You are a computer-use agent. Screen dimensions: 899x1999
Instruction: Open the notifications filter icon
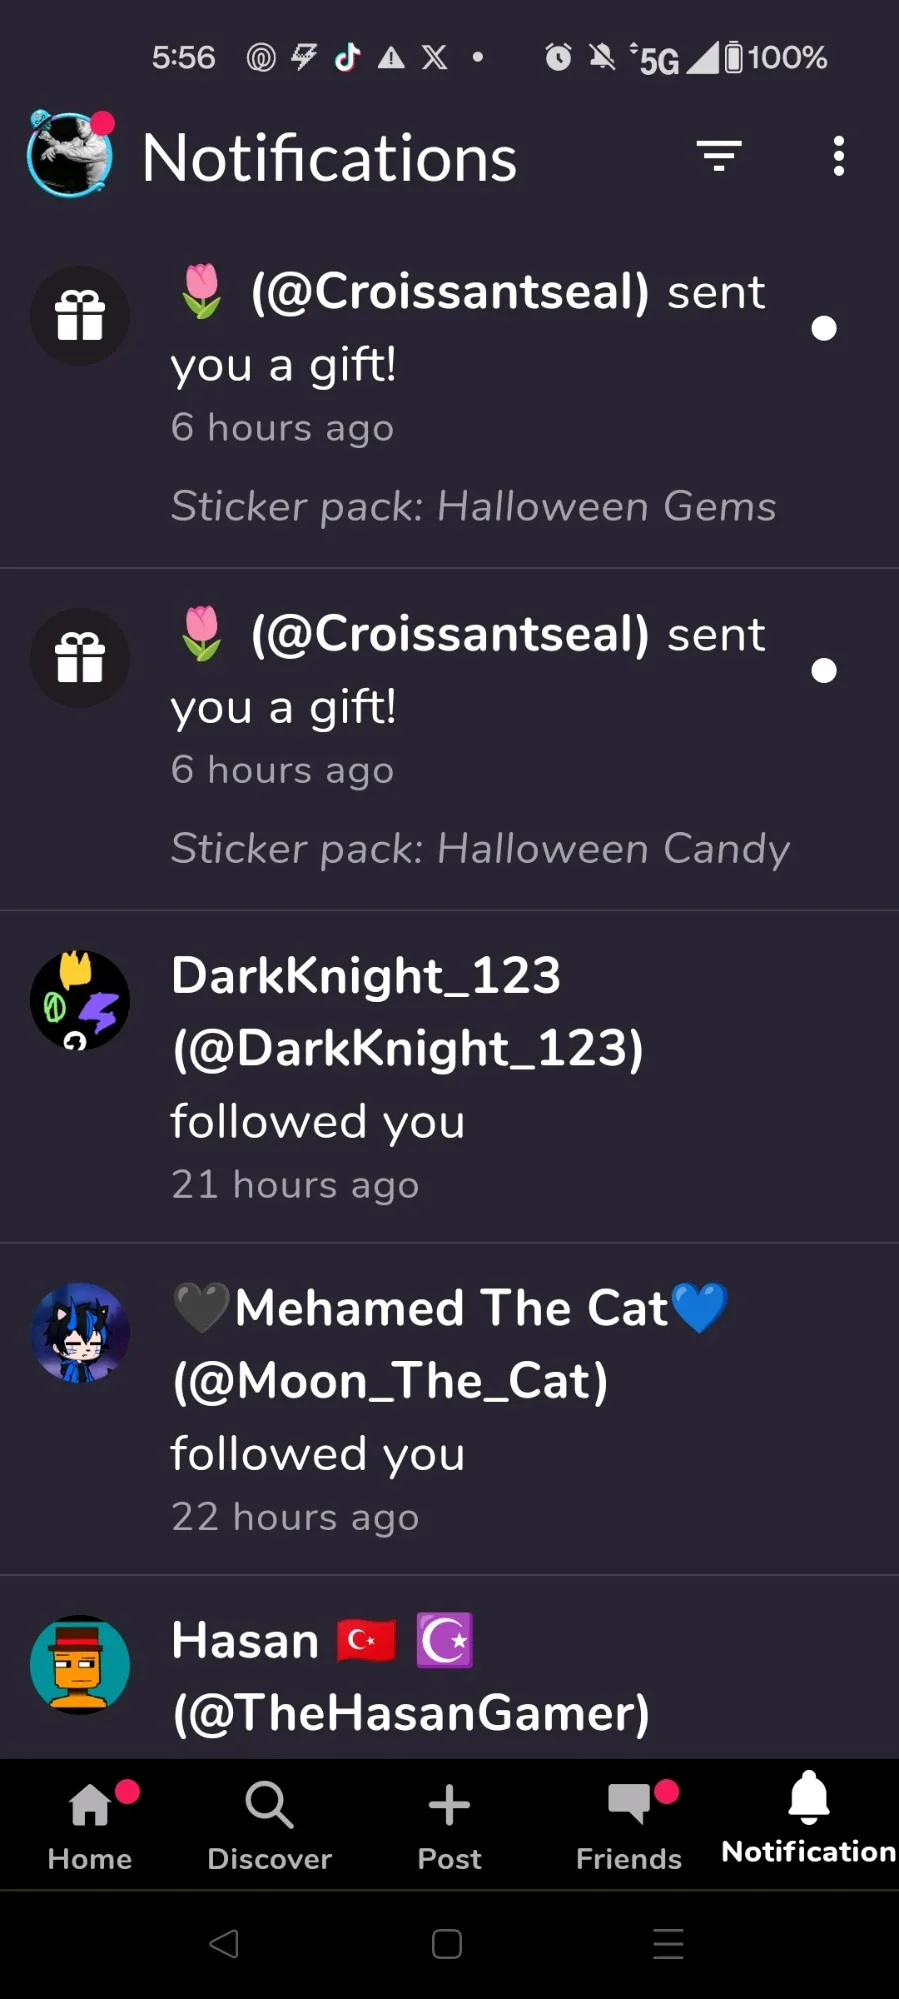click(x=718, y=156)
